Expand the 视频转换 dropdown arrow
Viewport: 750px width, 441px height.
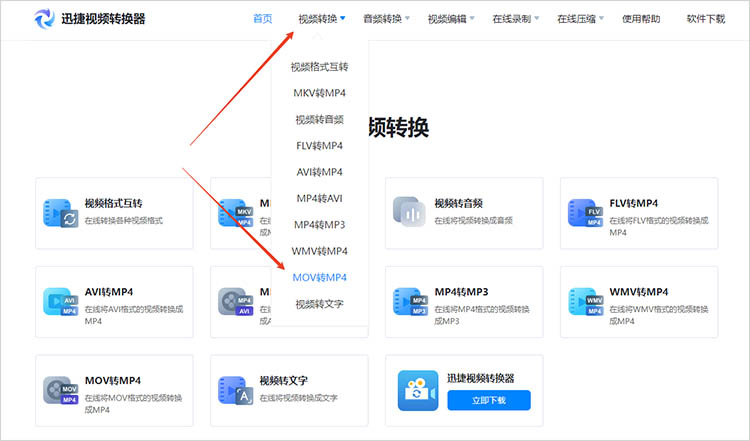[342, 18]
